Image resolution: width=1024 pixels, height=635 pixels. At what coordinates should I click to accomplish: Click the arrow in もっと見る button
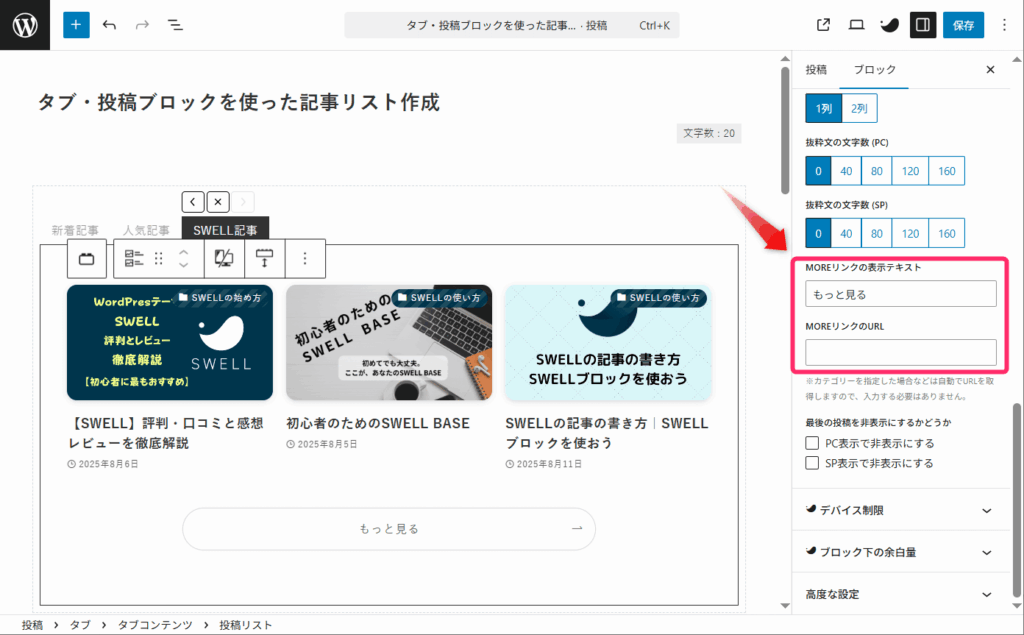click(577, 528)
